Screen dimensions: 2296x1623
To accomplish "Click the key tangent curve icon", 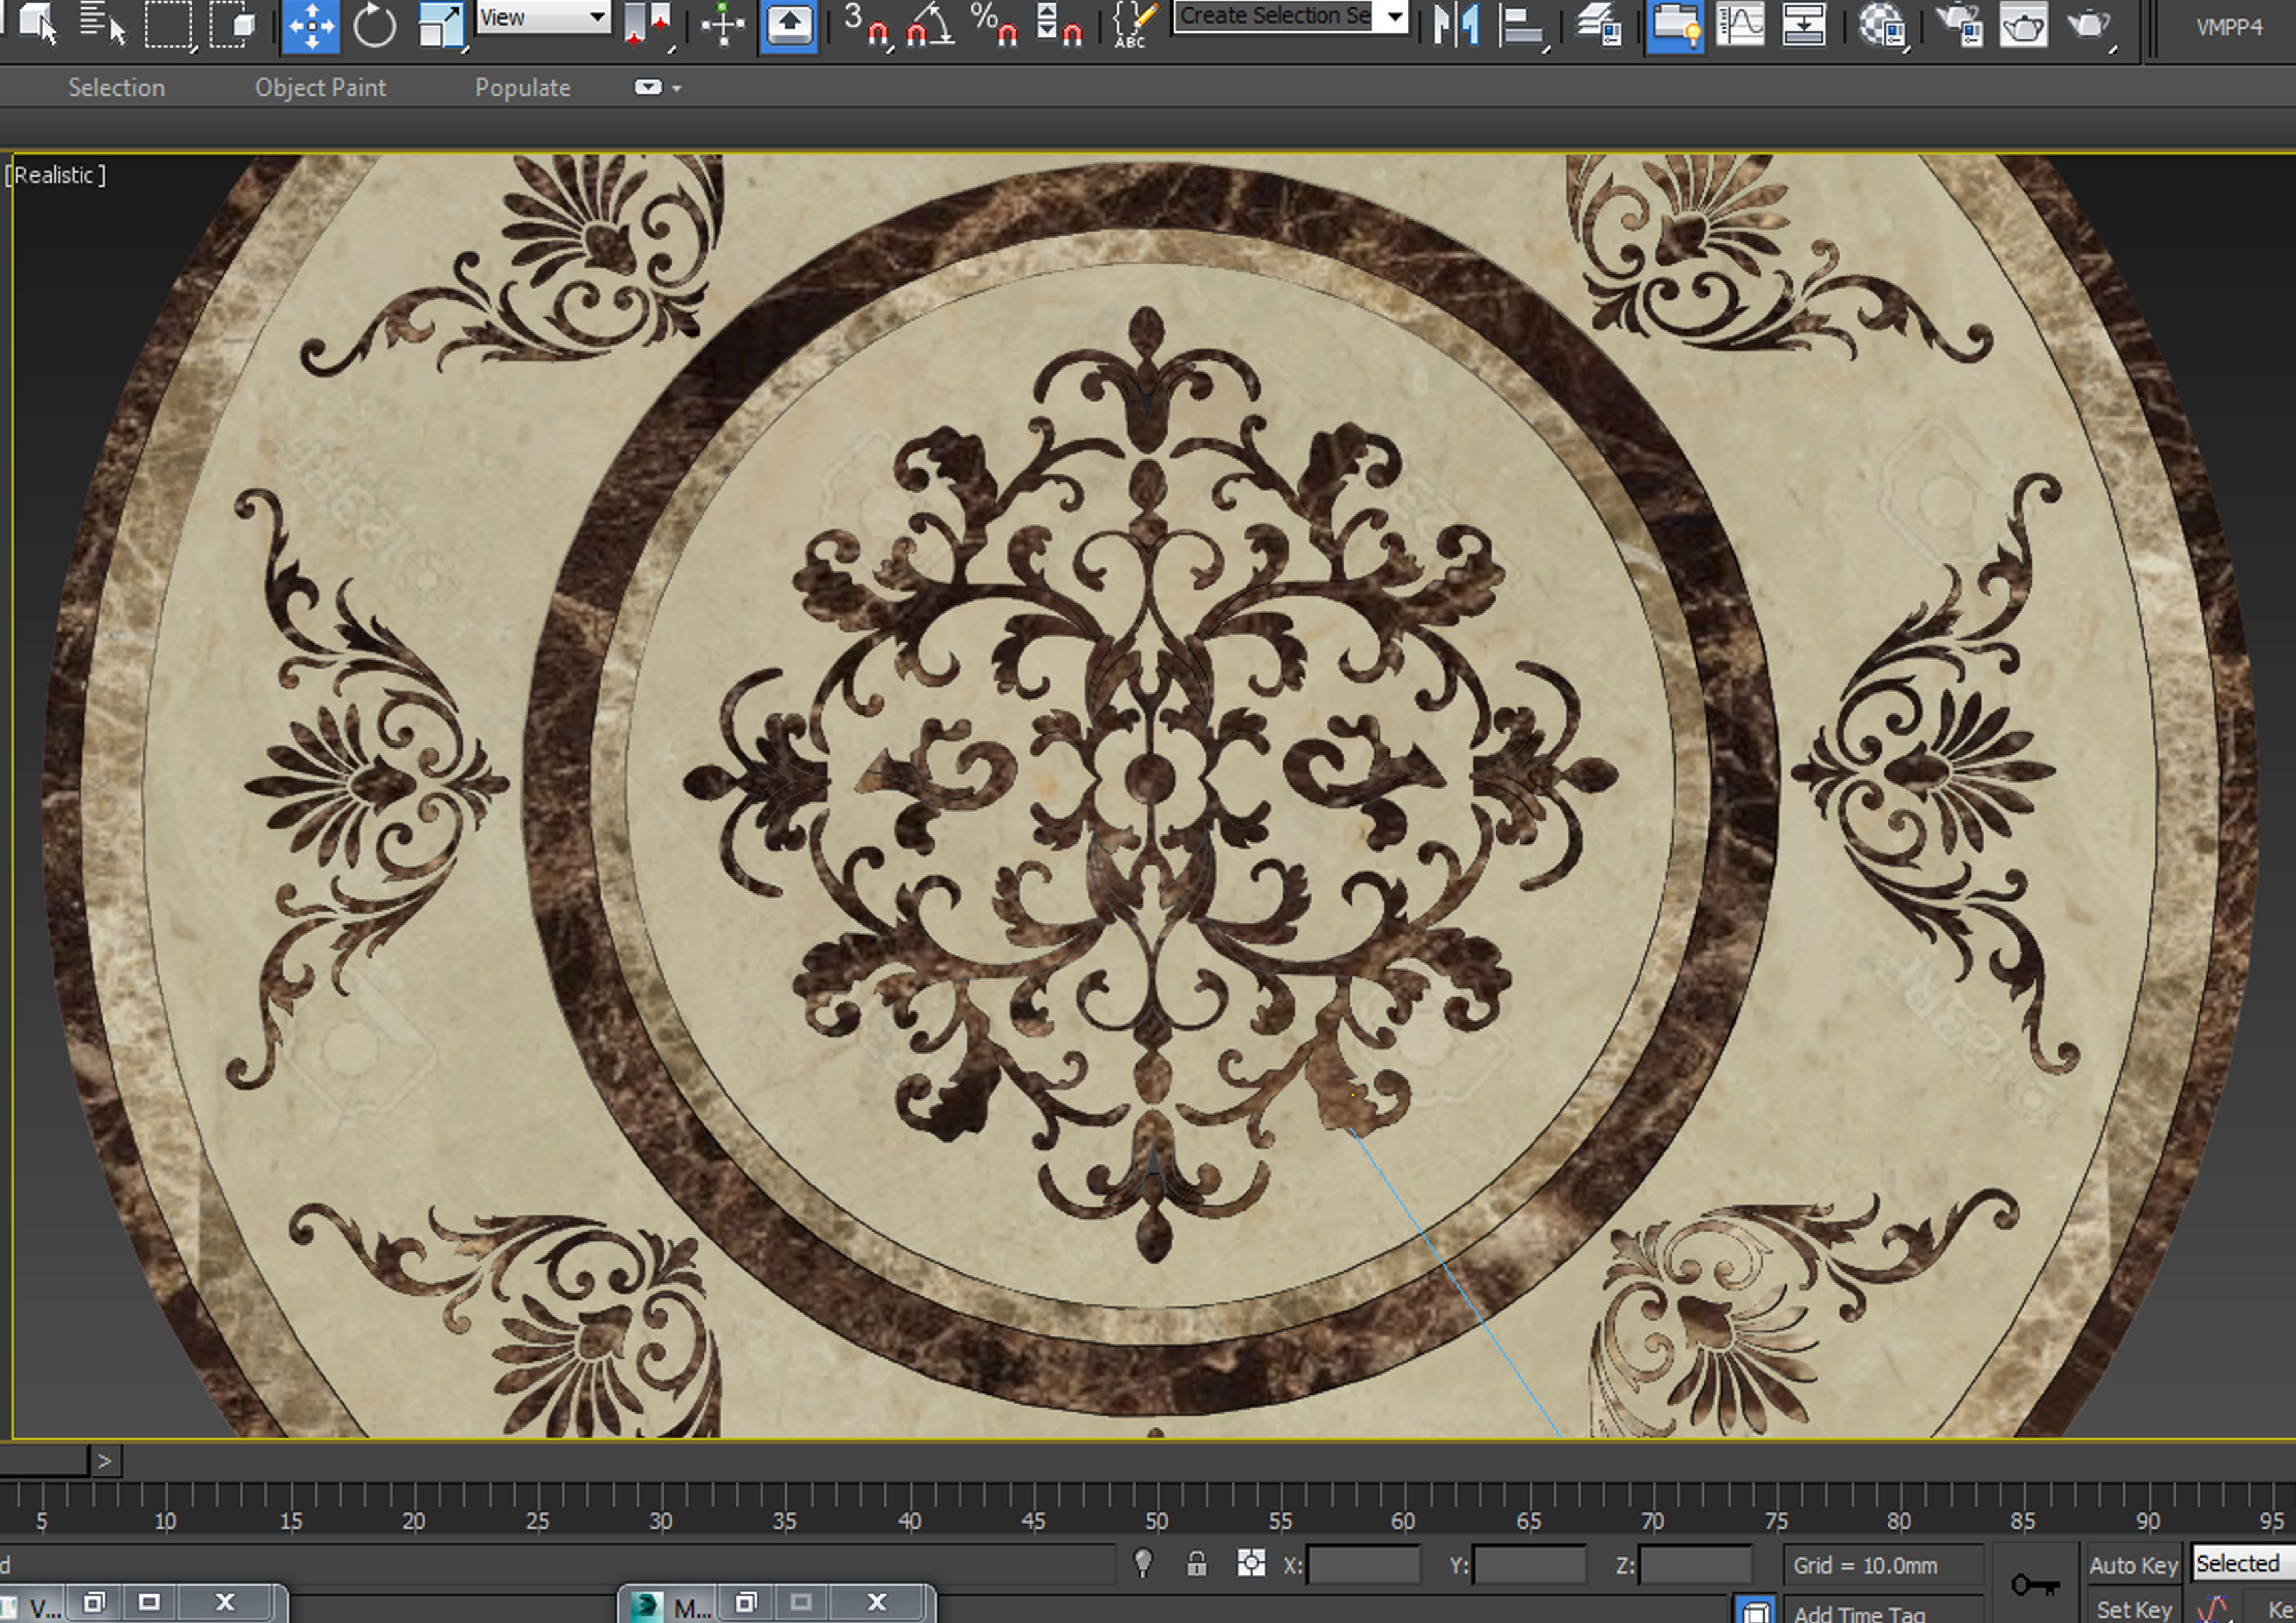I will pyautogui.click(x=2213, y=1609).
